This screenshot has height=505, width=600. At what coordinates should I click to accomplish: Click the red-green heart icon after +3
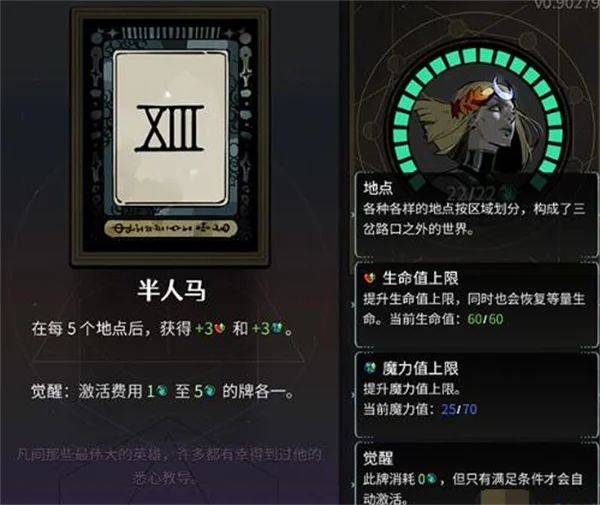(220, 329)
